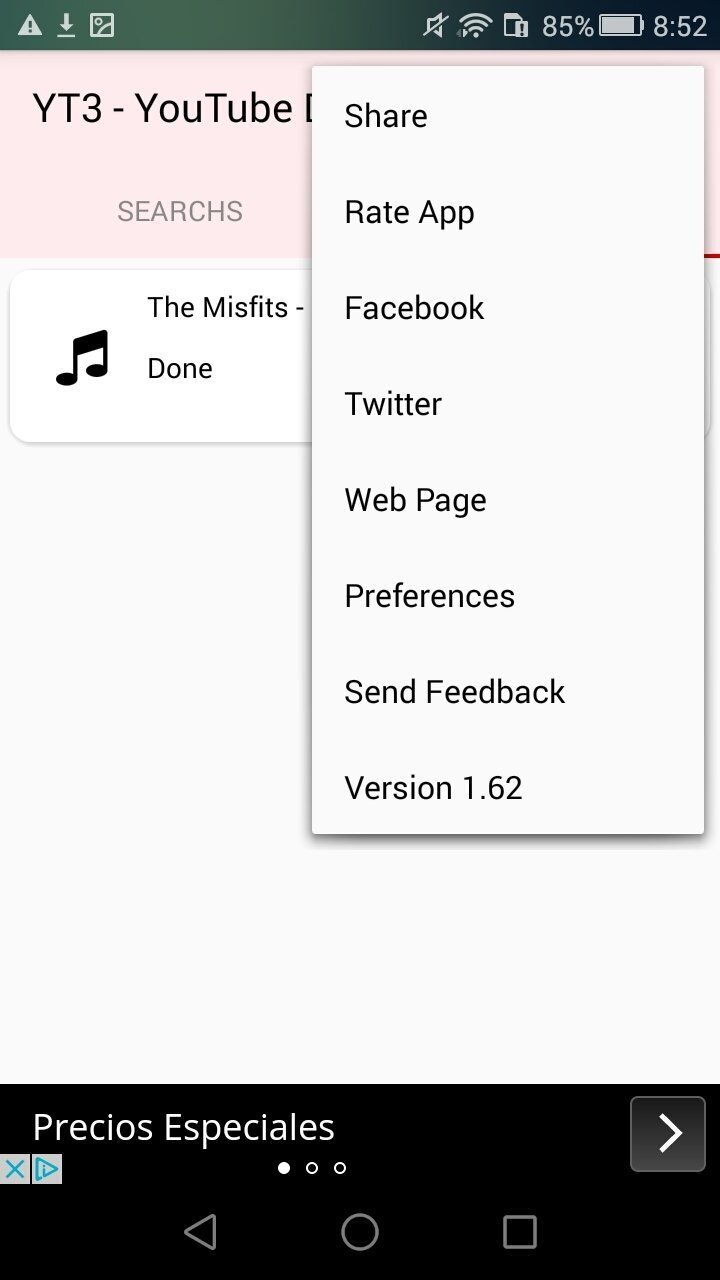Open Facebook from the menu
Viewport: 720px width, 1280px height.
click(x=414, y=308)
